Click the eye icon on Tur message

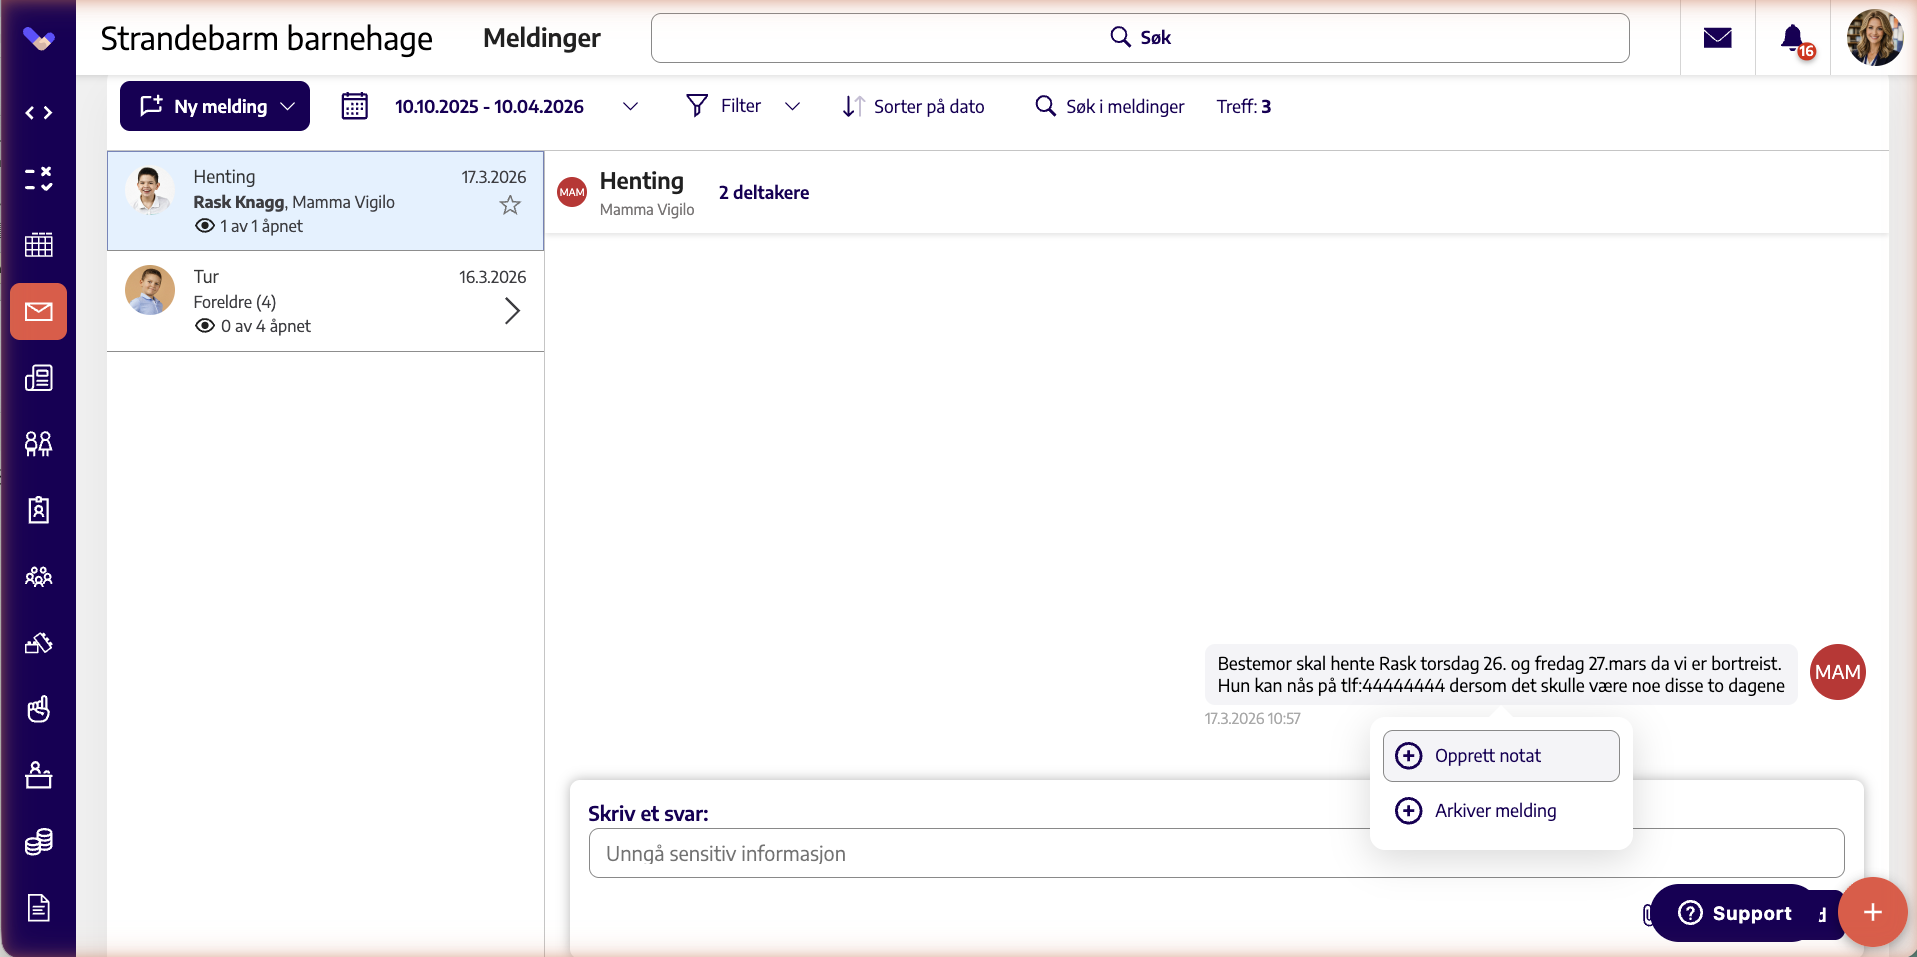tap(205, 326)
